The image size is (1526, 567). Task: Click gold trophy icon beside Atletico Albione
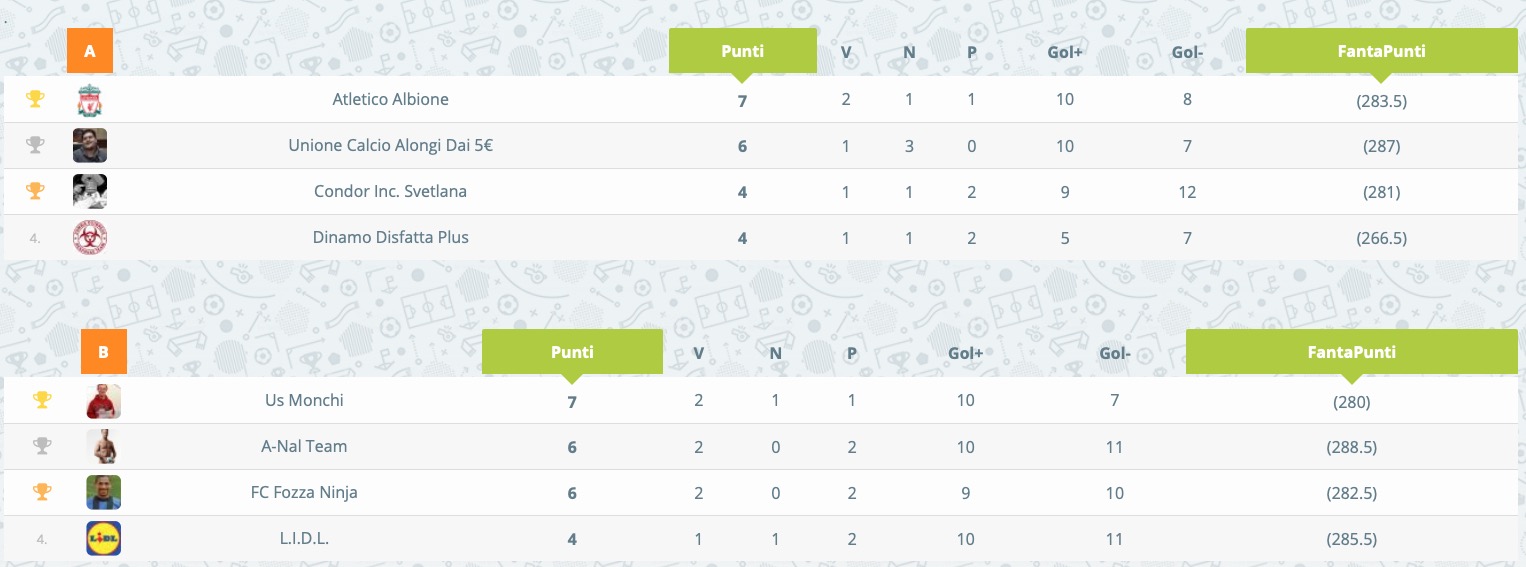35,99
